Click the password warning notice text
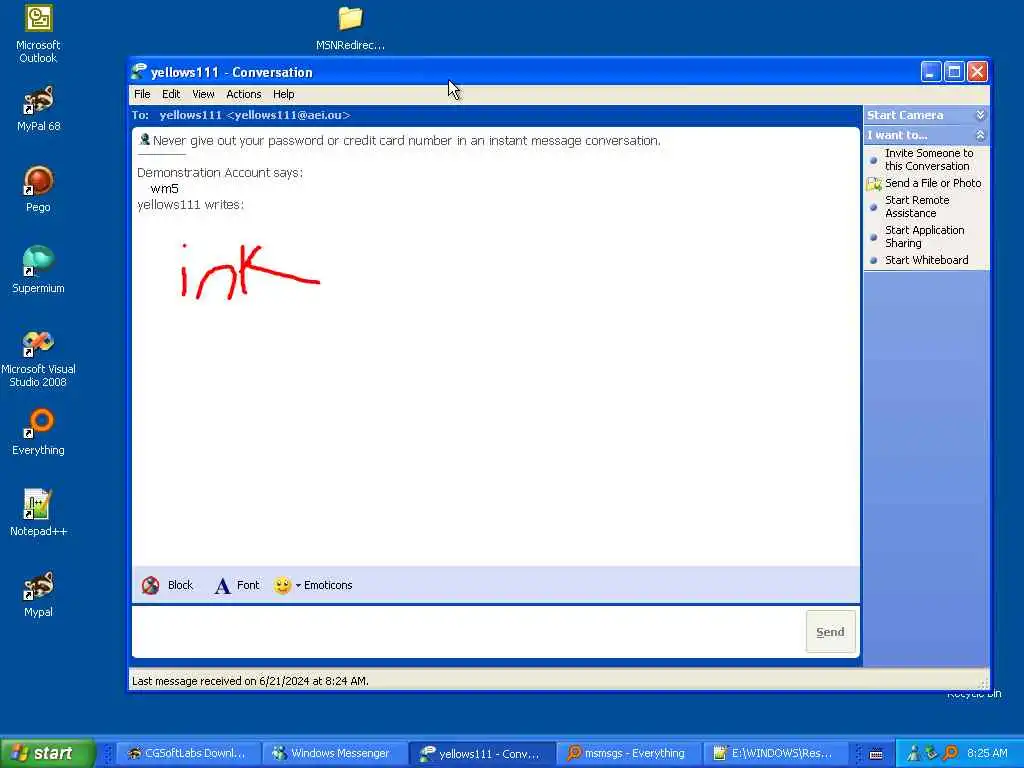This screenshot has height=768, width=1024. 406,140
